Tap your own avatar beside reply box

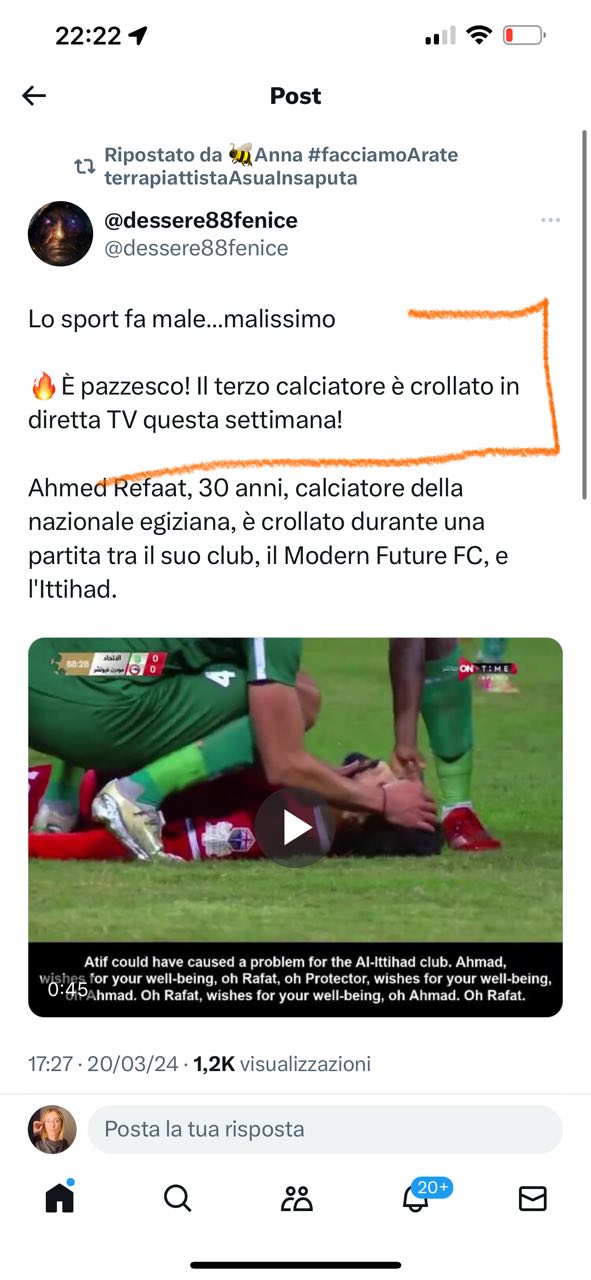[x=52, y=1129]
